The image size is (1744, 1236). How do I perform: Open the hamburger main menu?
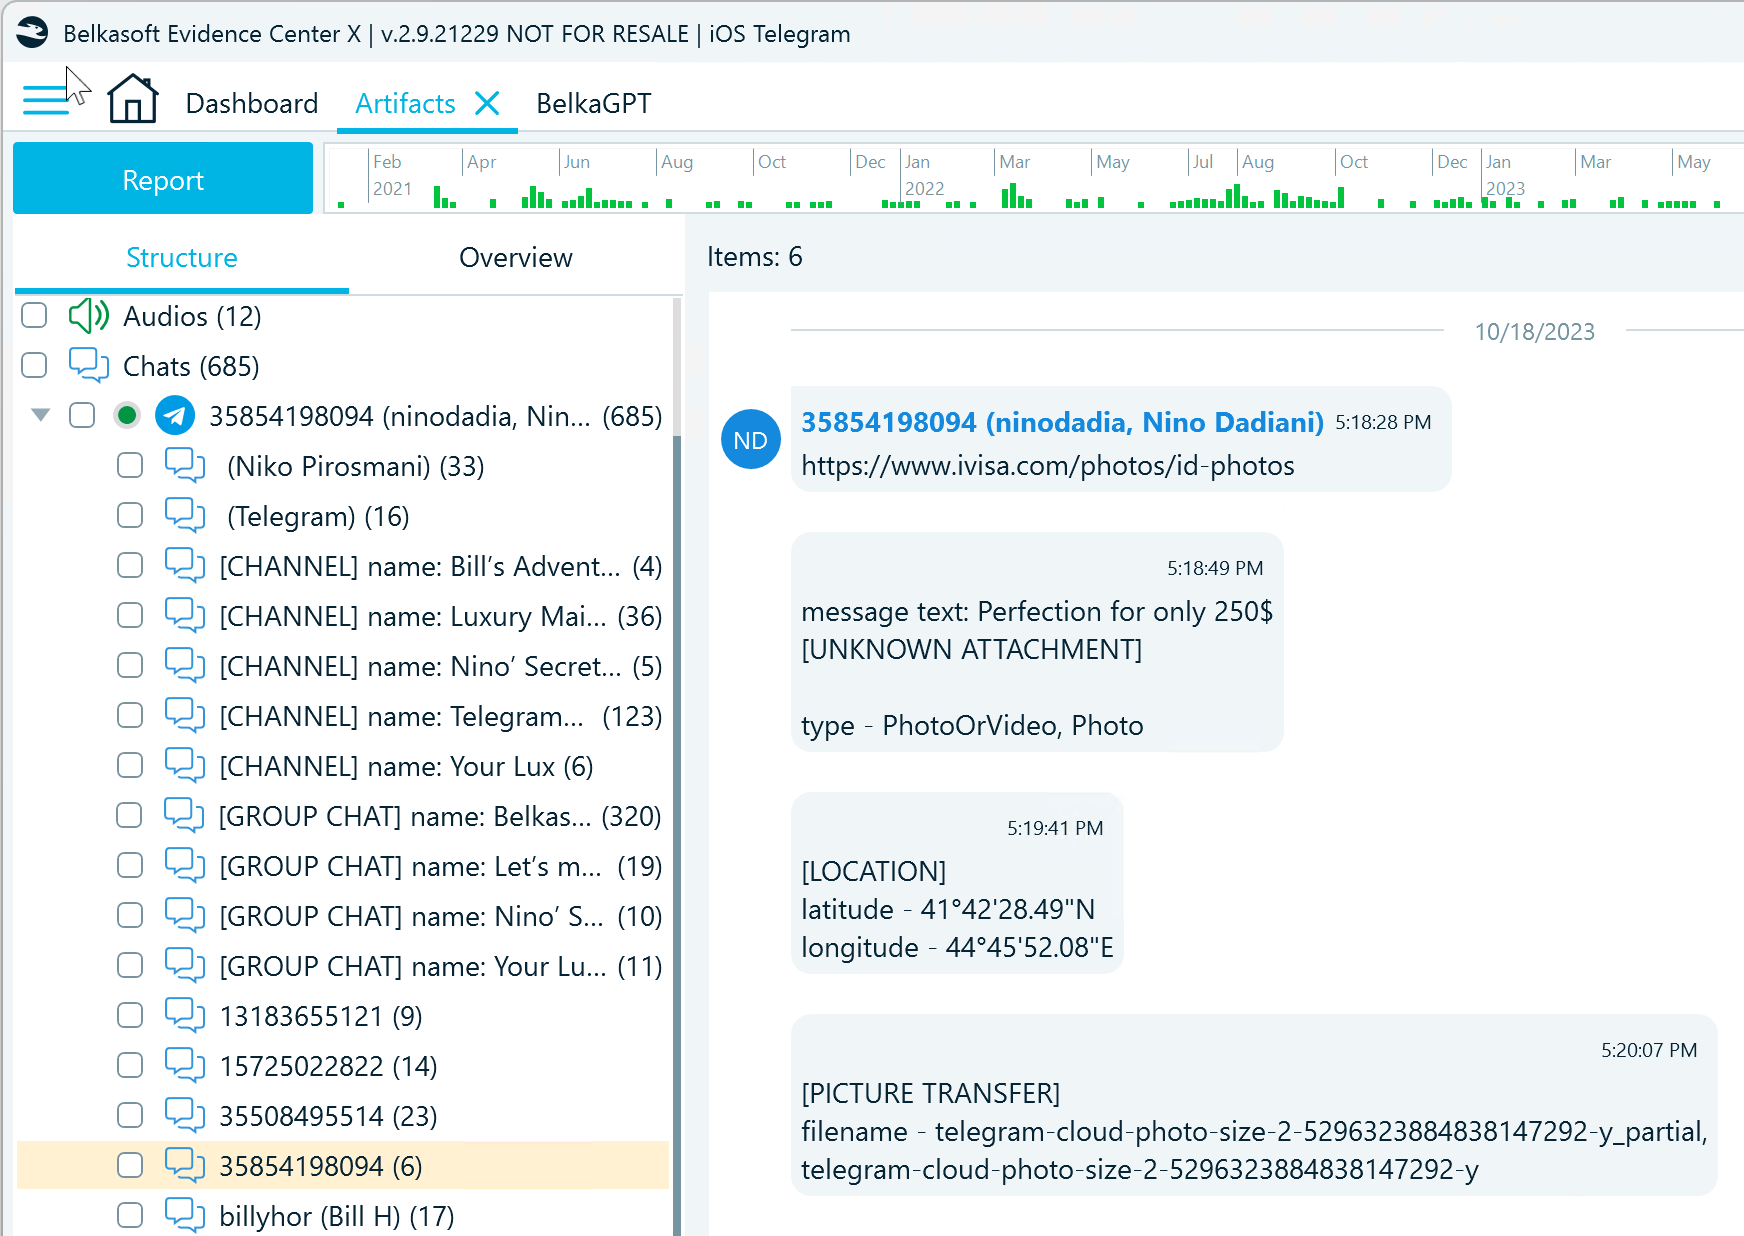[45, 100]
